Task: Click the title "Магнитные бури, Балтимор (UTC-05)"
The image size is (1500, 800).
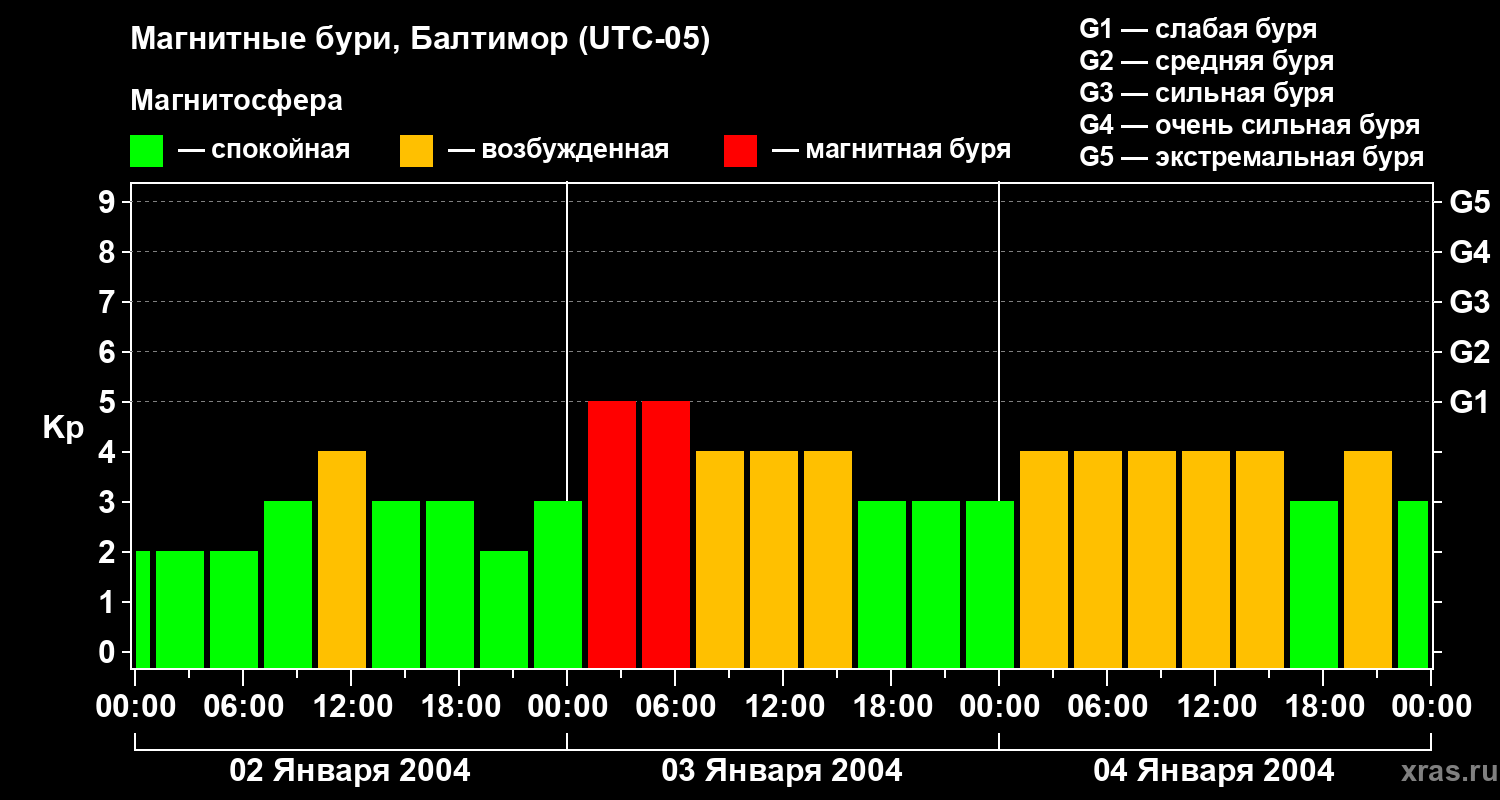Action: coord(420,40)
